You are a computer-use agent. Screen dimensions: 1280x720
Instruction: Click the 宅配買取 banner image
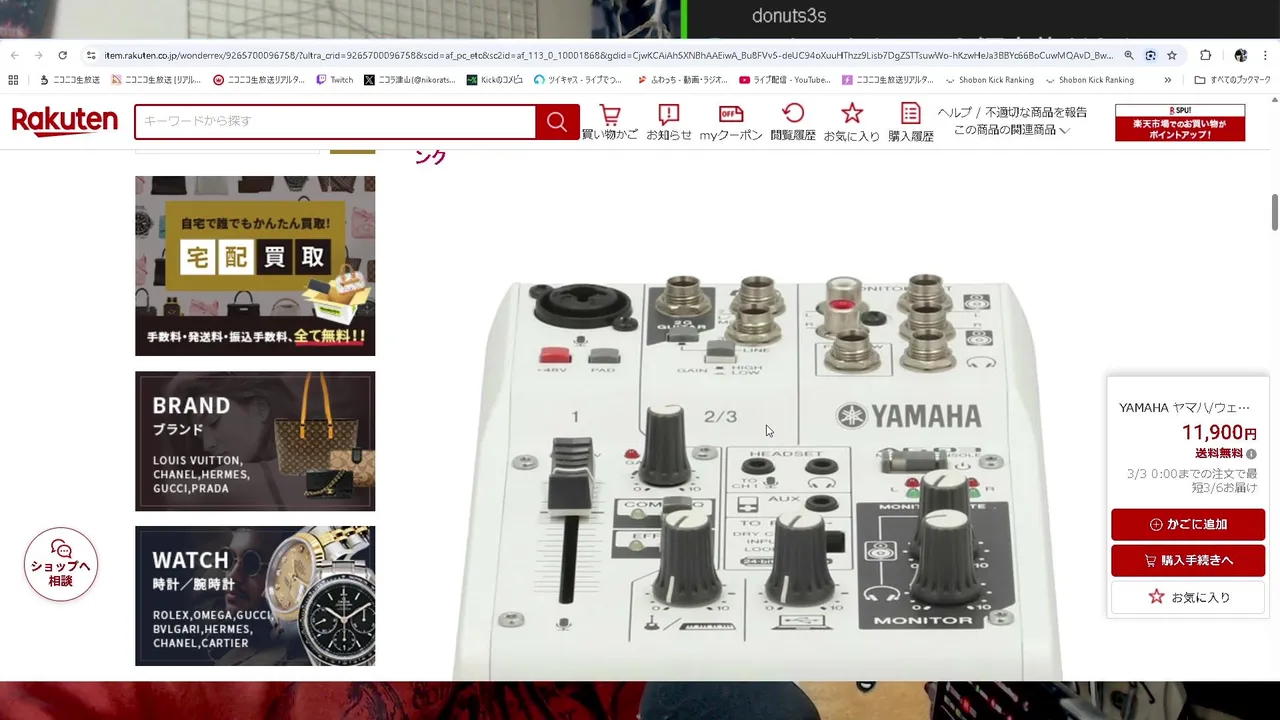pos(255,266)
